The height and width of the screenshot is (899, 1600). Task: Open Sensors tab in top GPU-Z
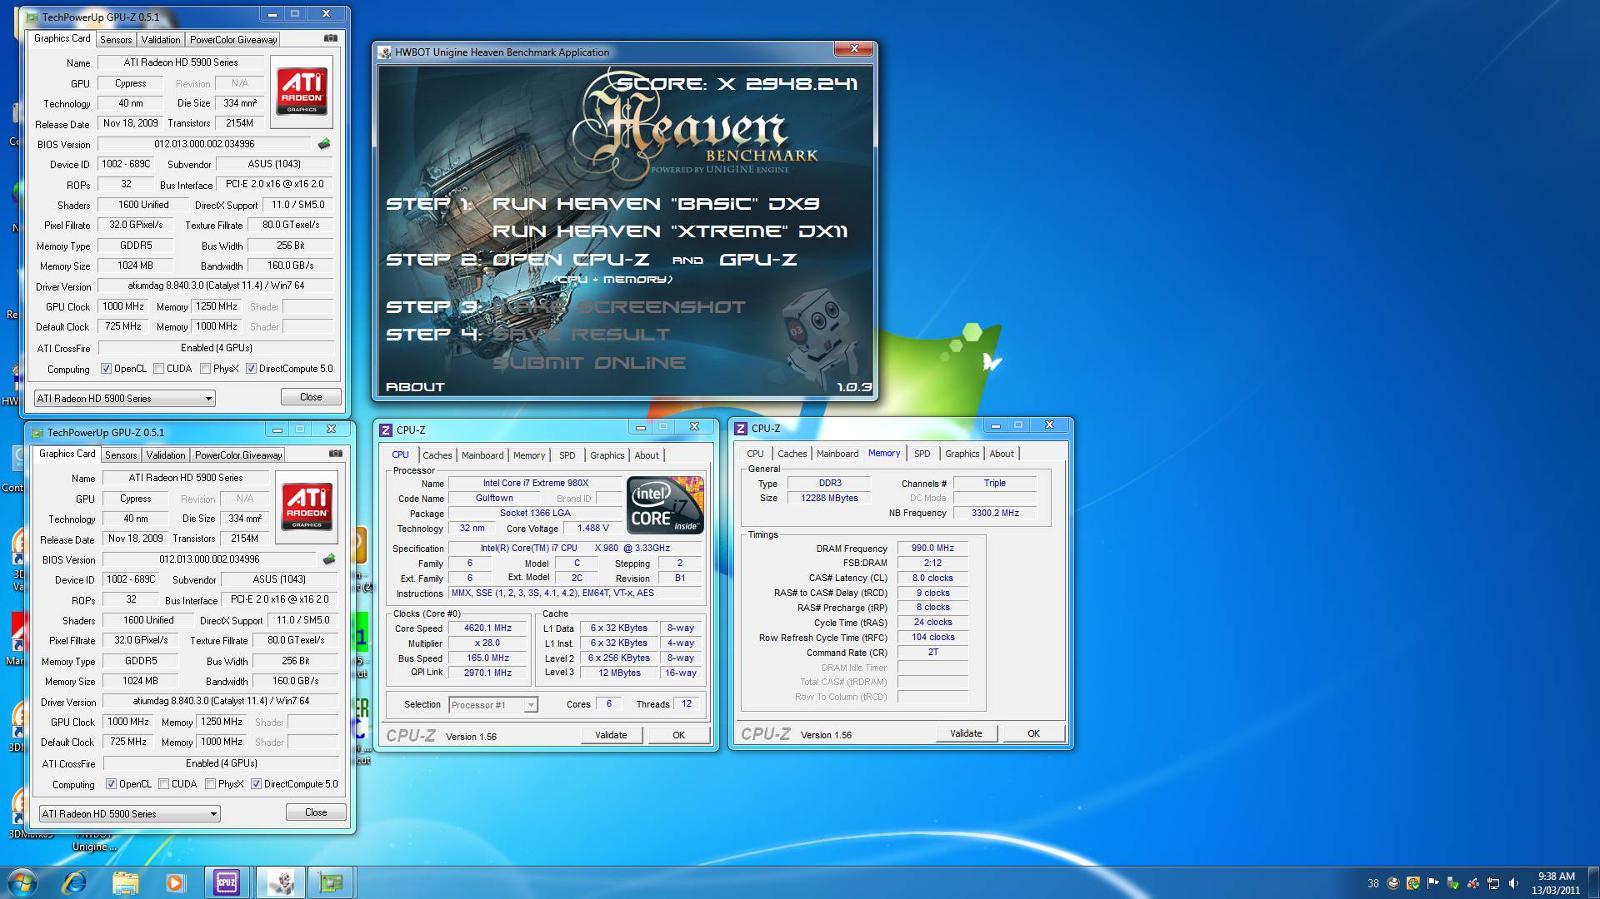click(x=116, y=40)
